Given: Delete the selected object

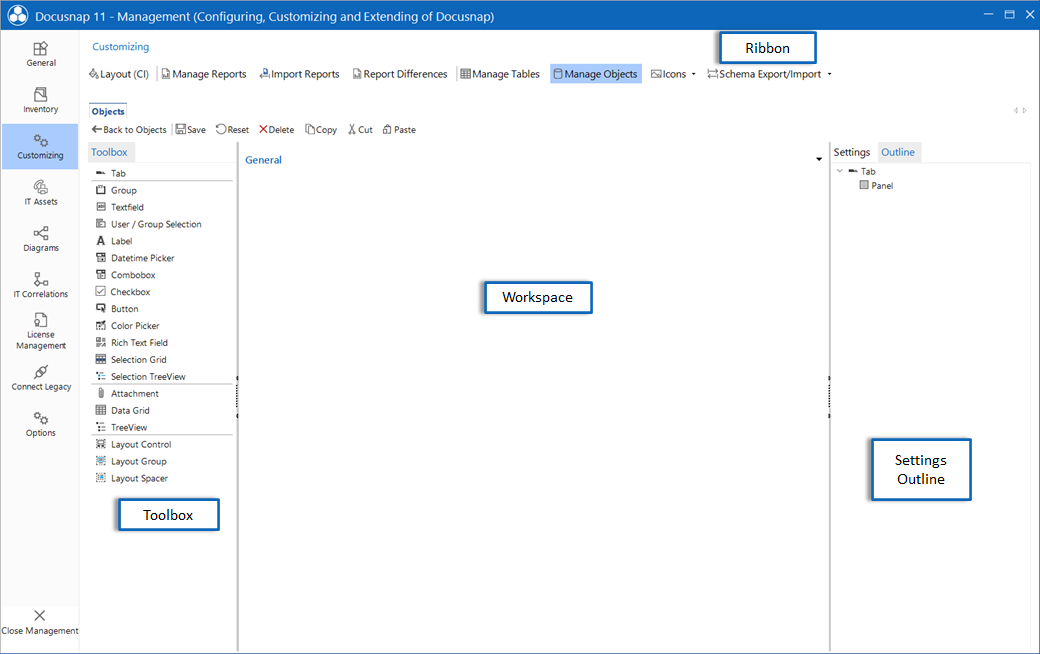Looking at the screenshot, I should point(276,129).
